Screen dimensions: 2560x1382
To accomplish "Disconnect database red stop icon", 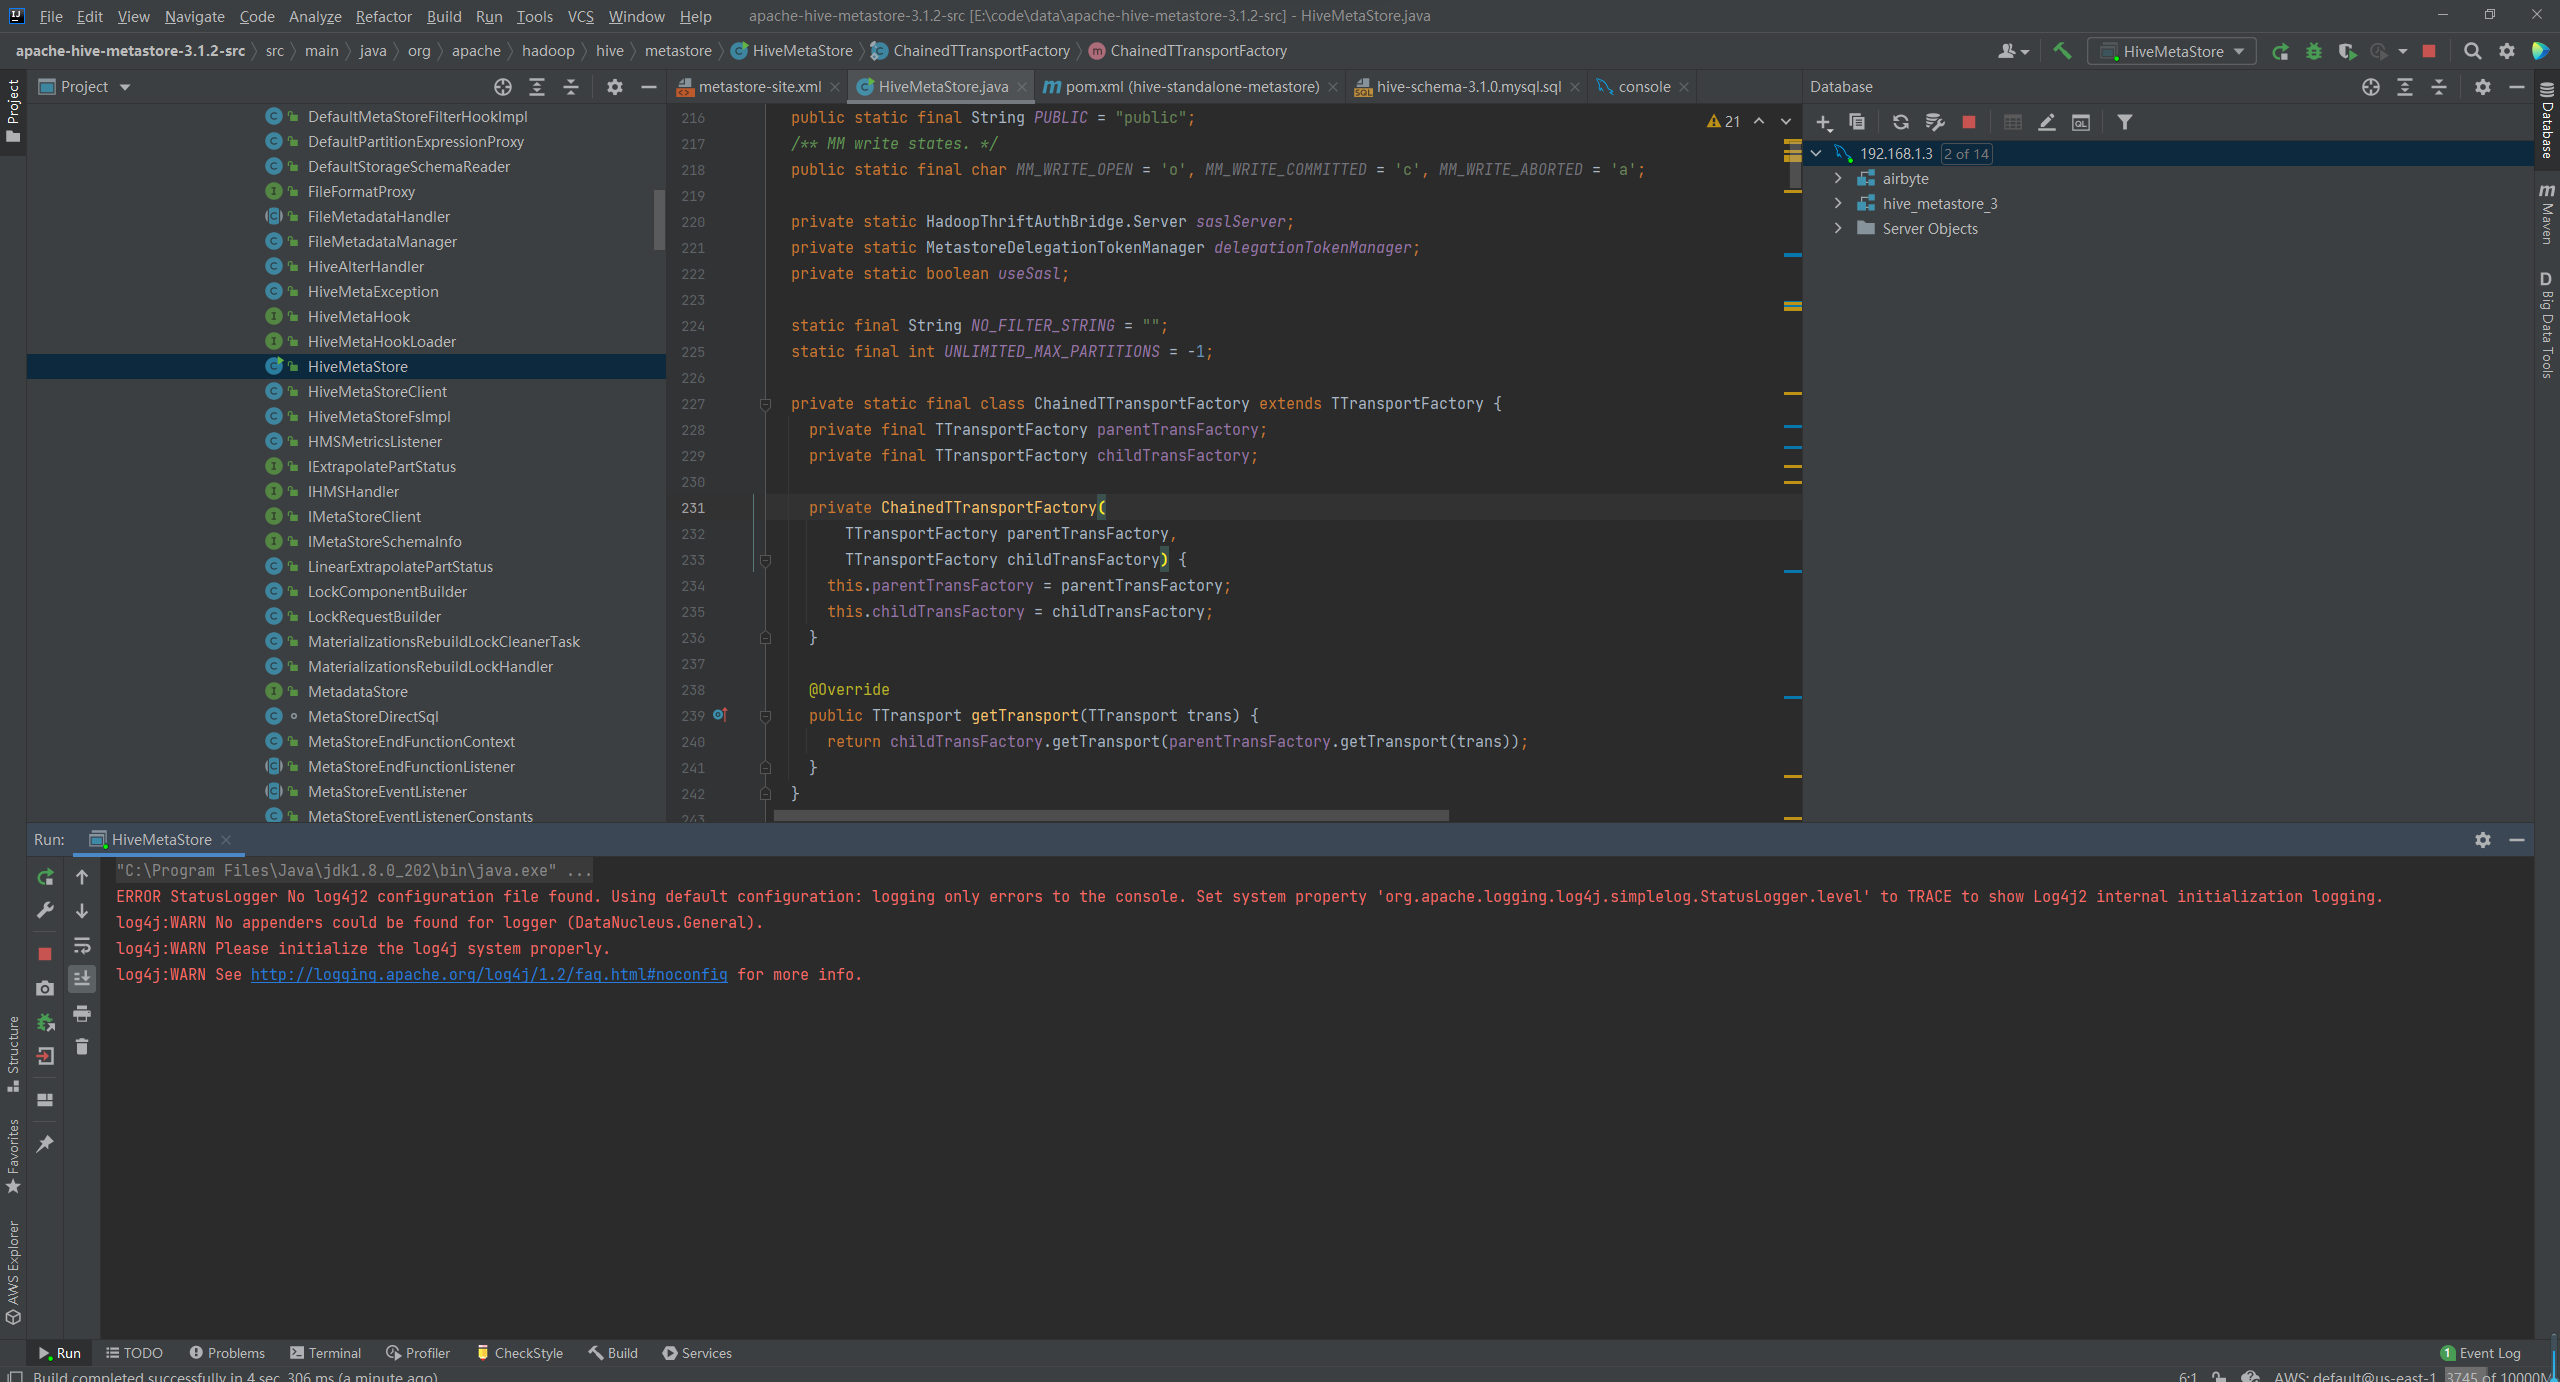I will pyautogui.click(x=1969, y=122).
